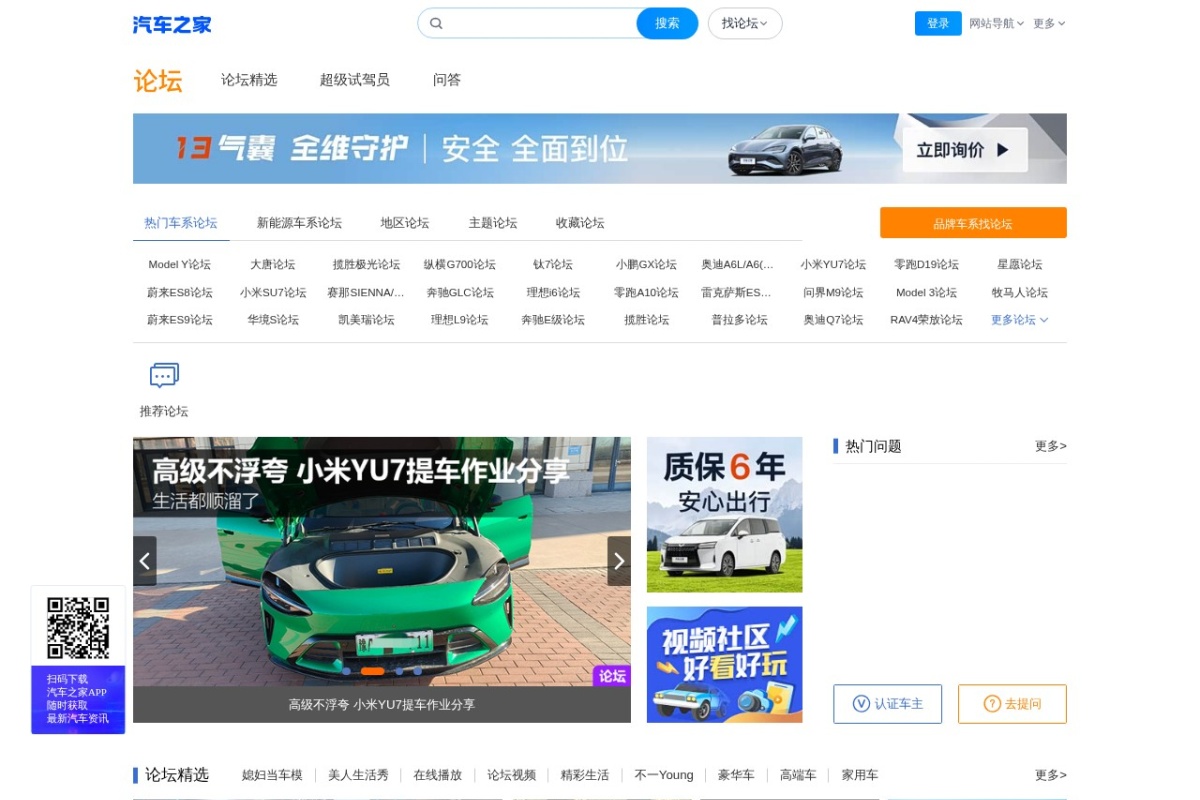Image resolution: width=1200 pixels, height=800 pixels.
Task: Open 奔驰E级论坛 link
Action: coord(553,320)
